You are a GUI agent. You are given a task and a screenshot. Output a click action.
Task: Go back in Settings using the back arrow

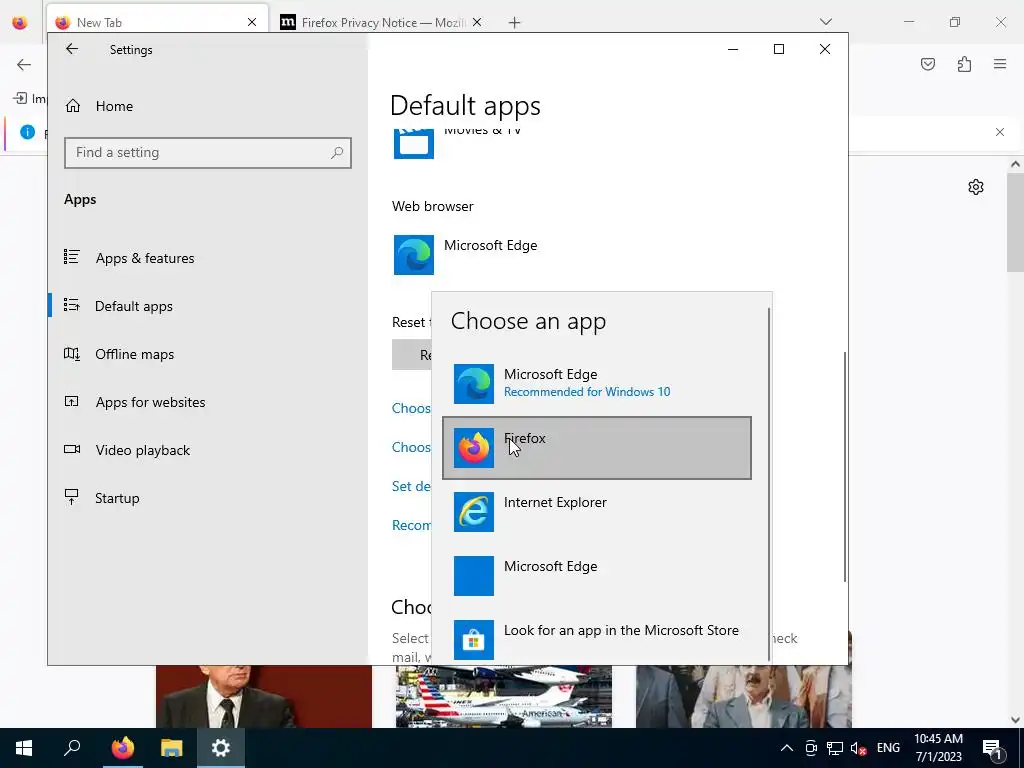72,49
